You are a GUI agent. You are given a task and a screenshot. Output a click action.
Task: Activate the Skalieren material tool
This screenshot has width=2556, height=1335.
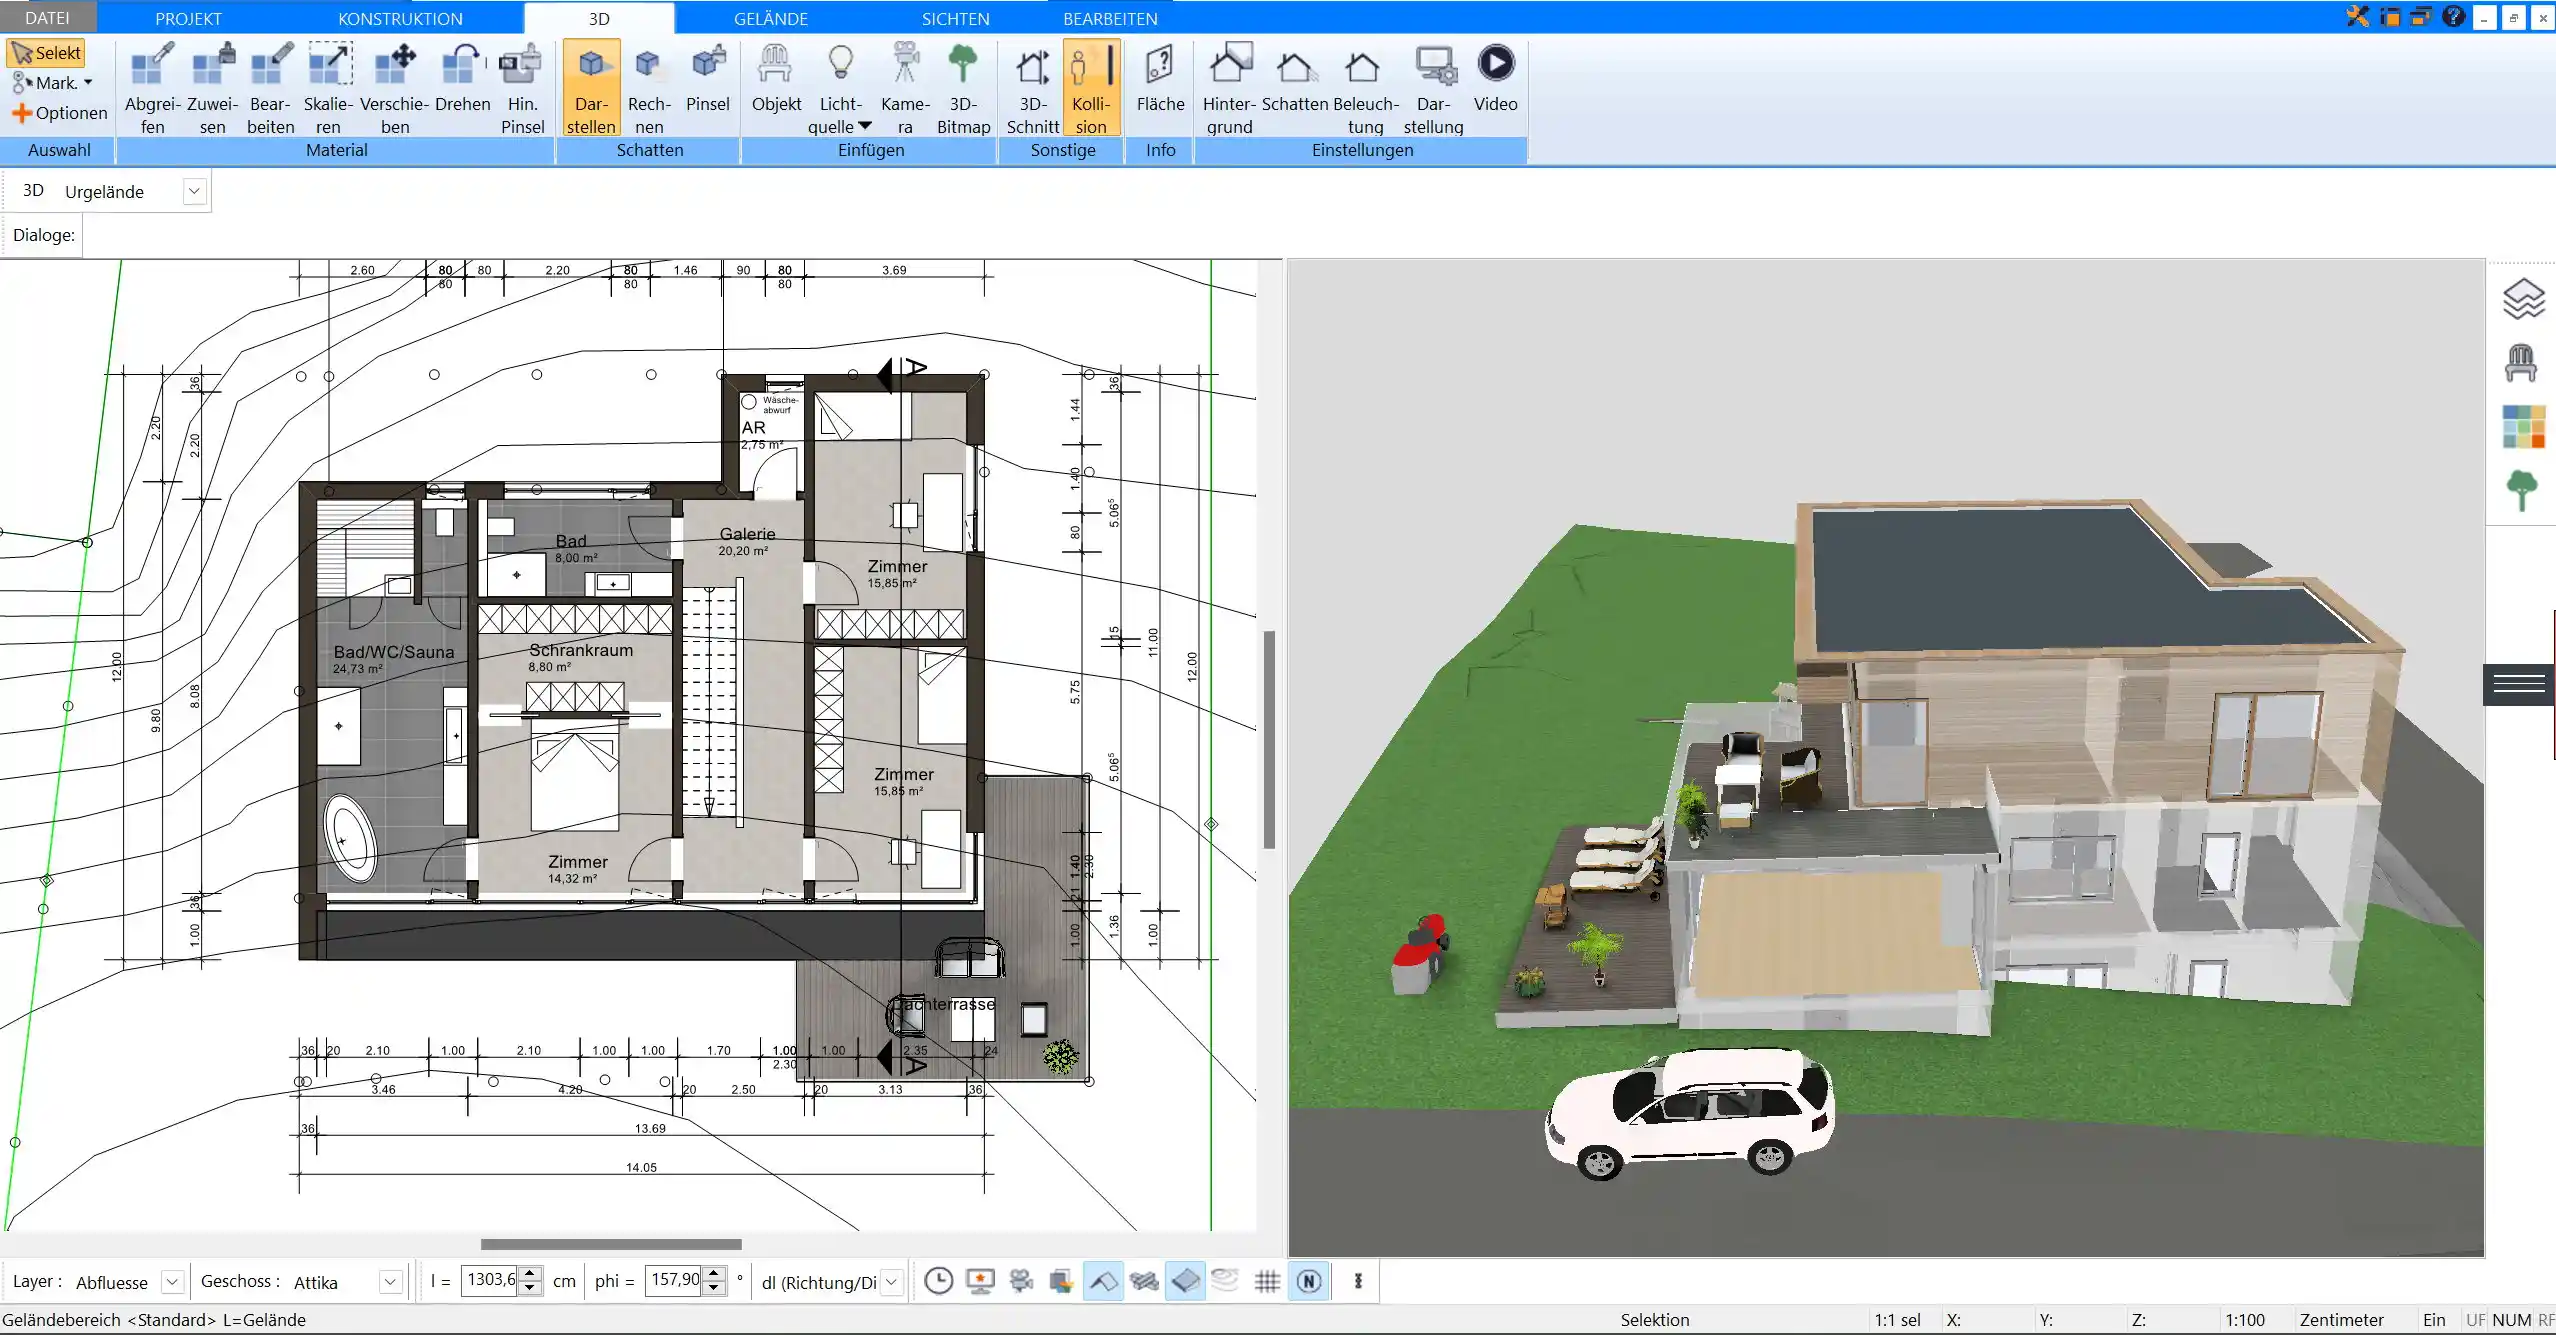(x=328, y=88)
